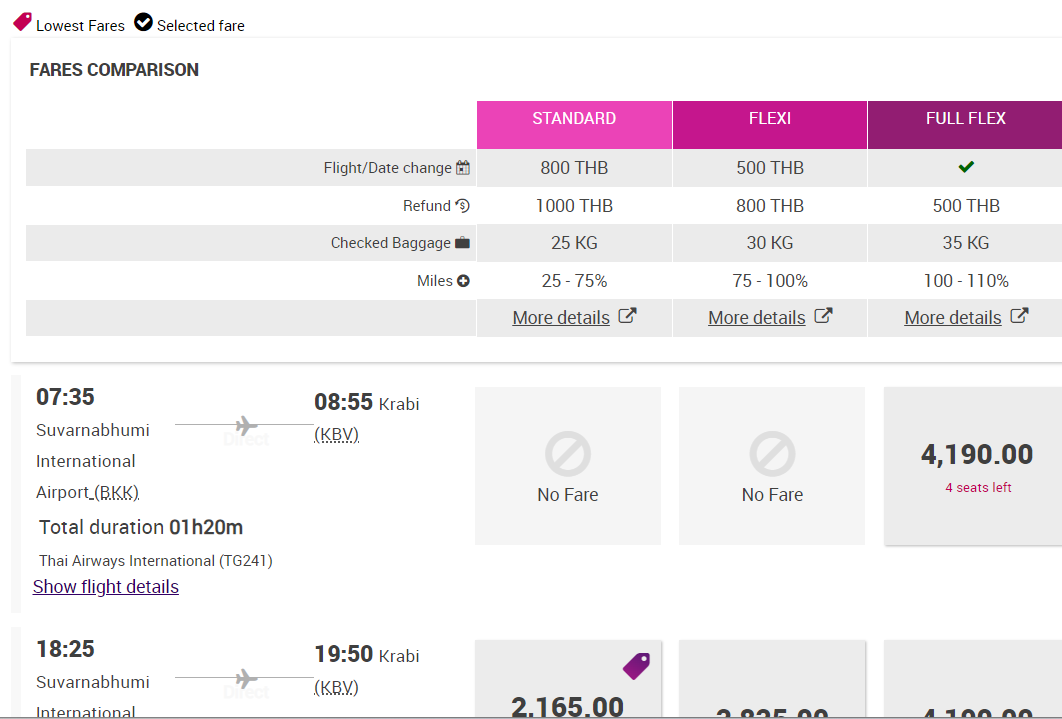Image resolution: width=1062 pixels, height=719 pixels.
Task: Open More details for Full Flex fare
Action: [953, 318]
